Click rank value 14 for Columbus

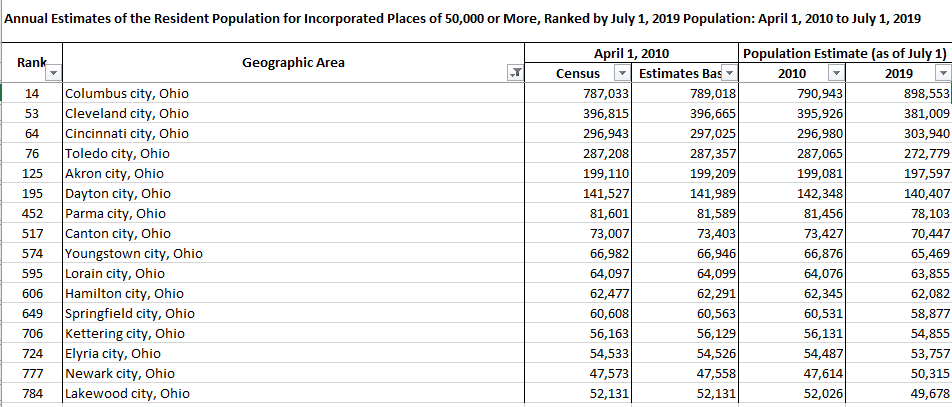32,94
